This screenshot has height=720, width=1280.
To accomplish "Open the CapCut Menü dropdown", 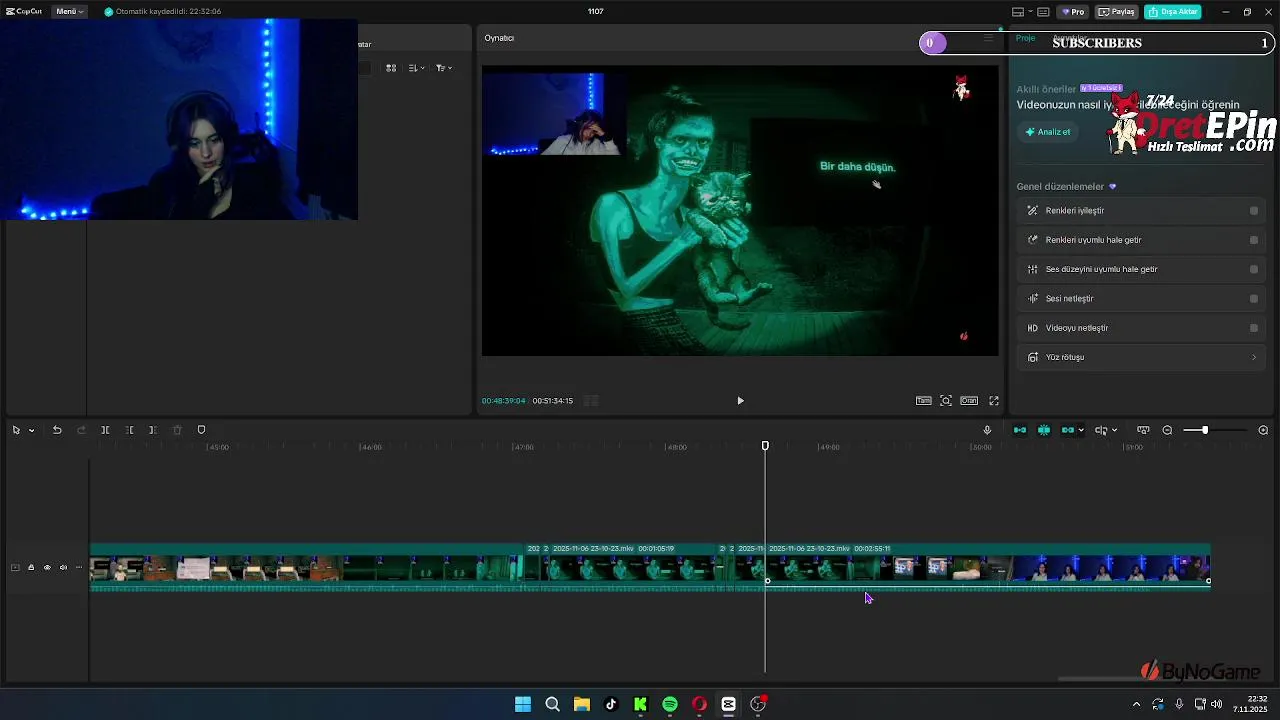I will pyautogui.click(x=69, y=12).
